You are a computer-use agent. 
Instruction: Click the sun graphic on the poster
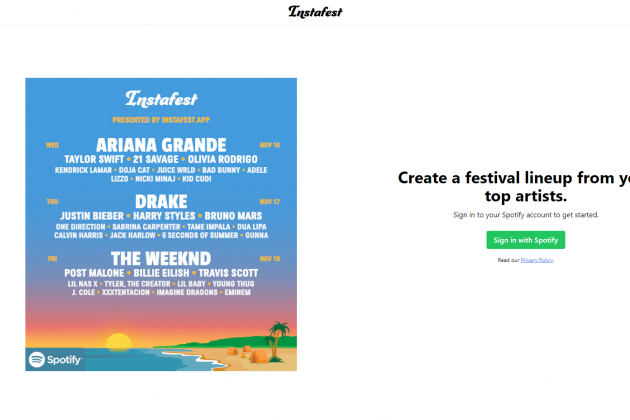click(x=118, y=341)
